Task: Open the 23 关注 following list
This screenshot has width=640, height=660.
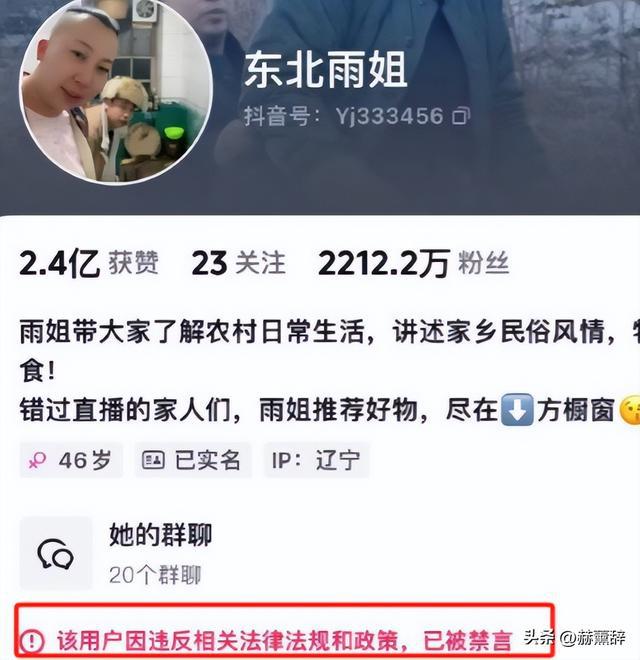Action: point(238,264)
